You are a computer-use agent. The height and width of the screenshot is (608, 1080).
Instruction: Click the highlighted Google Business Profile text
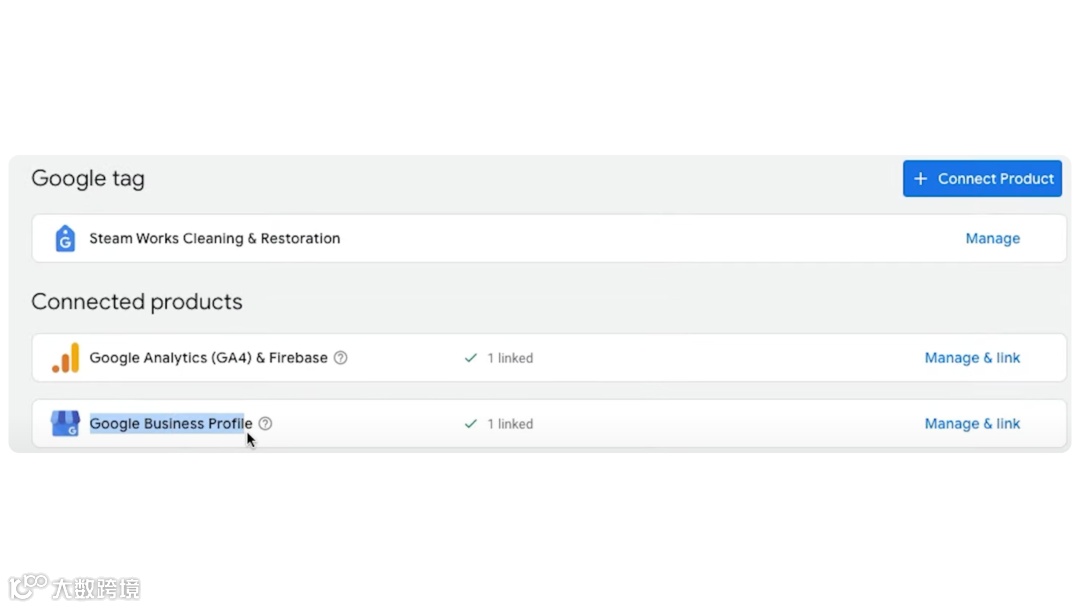(170, 424)
